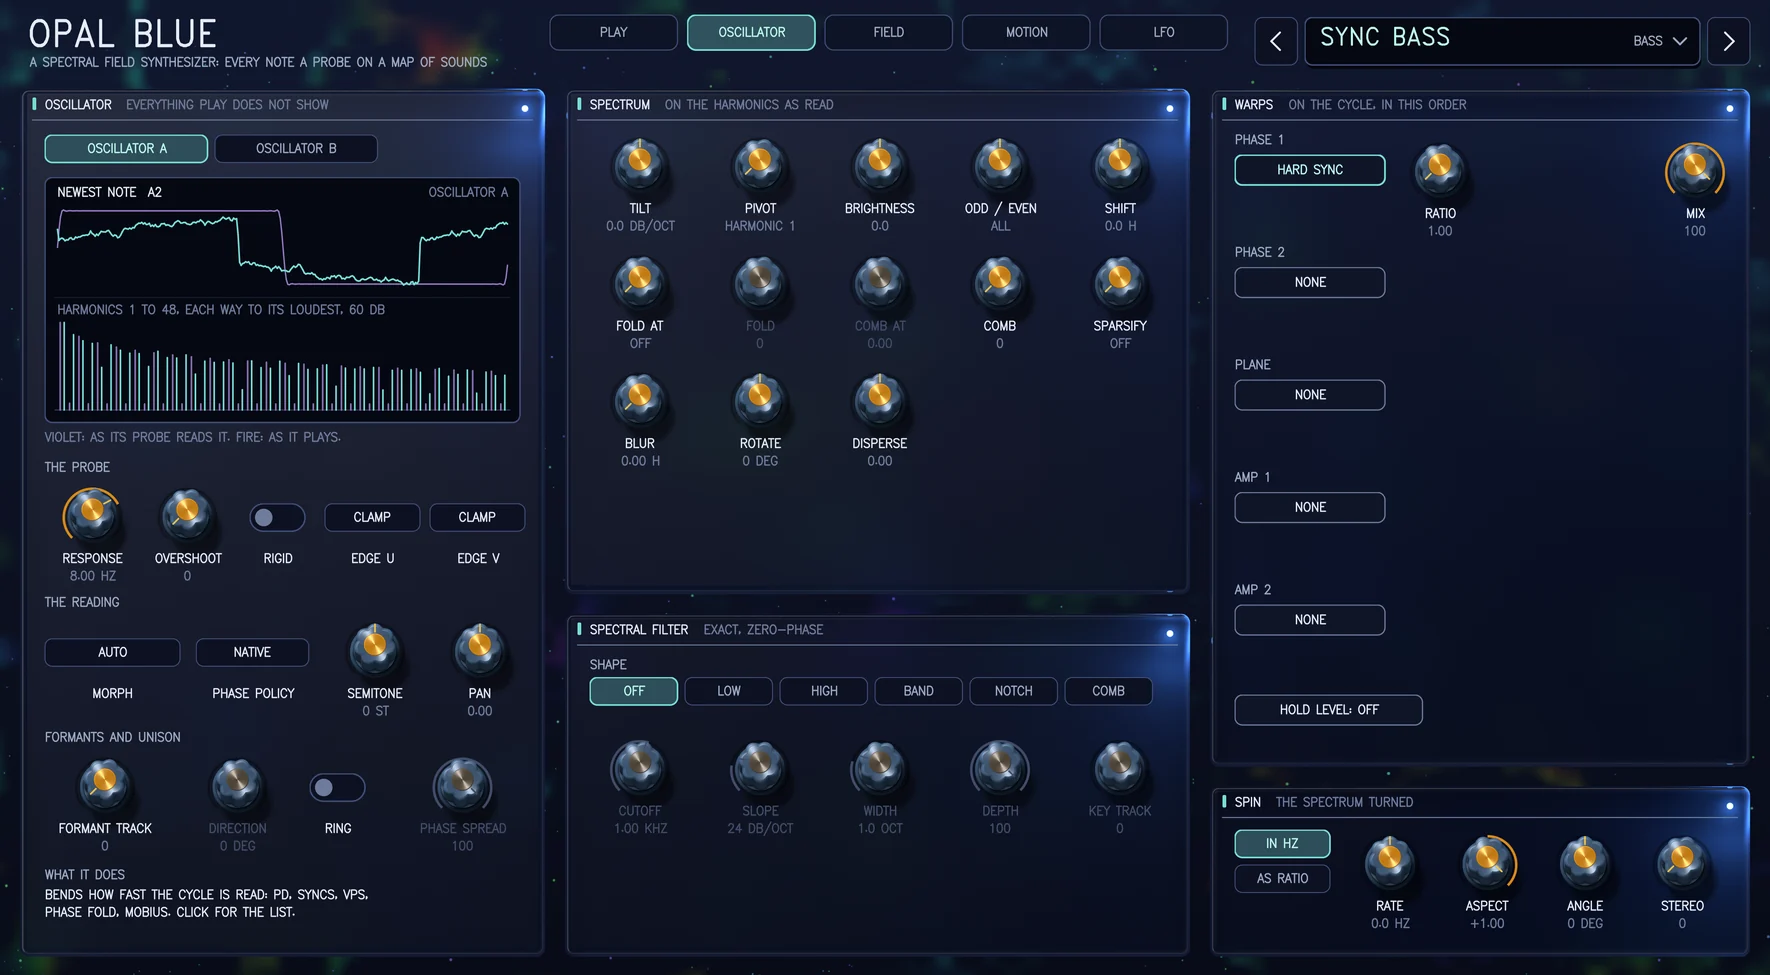Click the harmonics spectrum display

coord(282,368)
